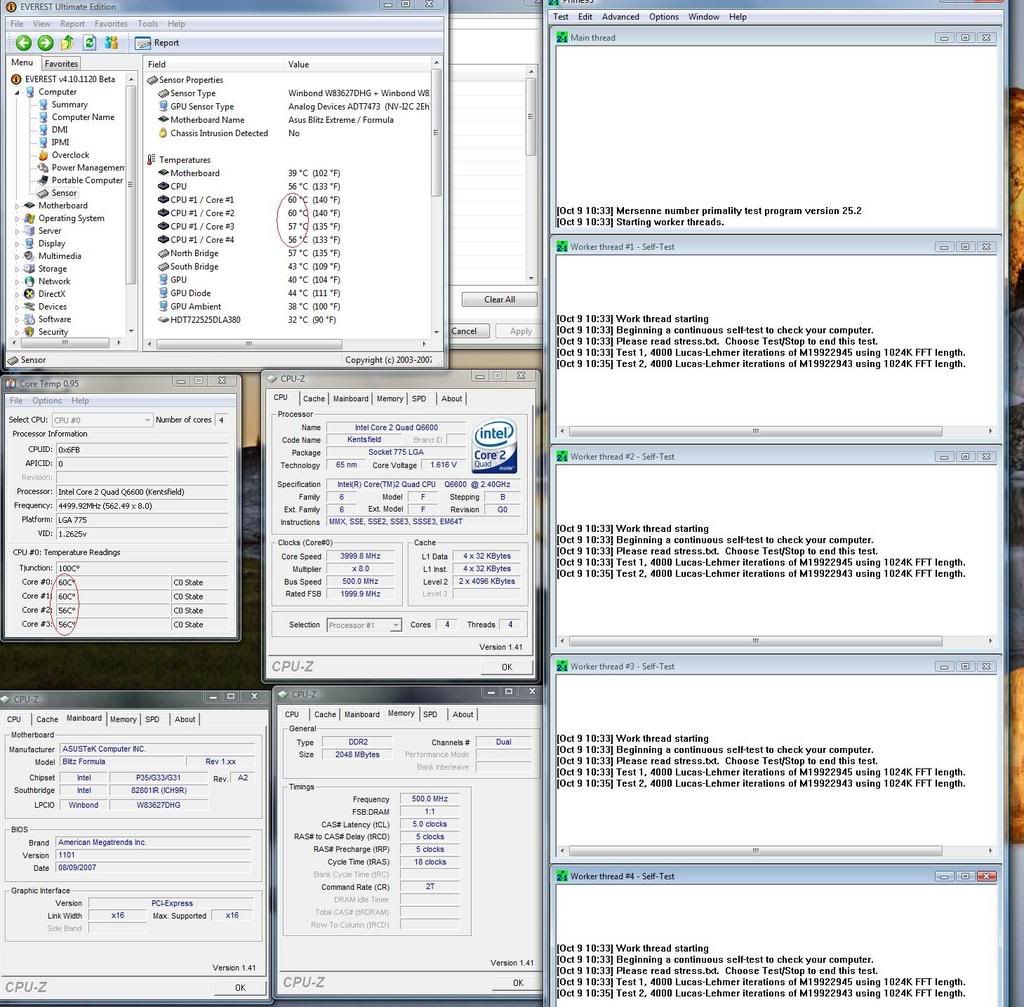
Task: Click the Frequency field in Core Temp
Action: (142, 505)
